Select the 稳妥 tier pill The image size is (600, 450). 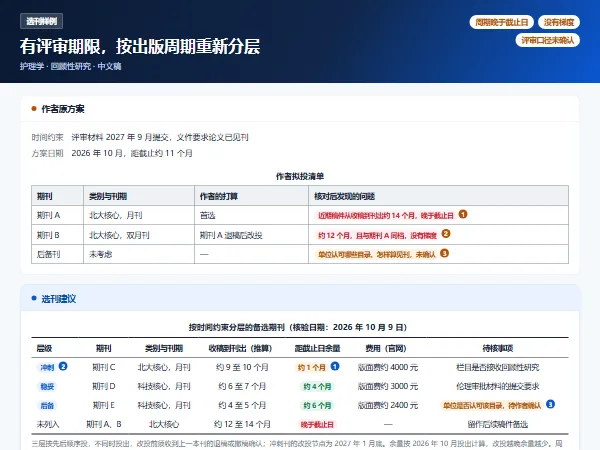pyautogui.click(x=47, y=386)
